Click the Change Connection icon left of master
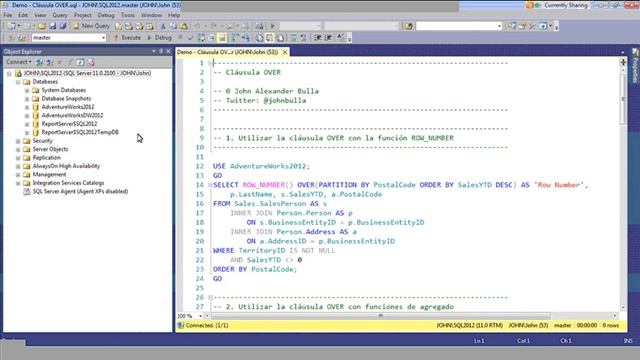This screenshot has width=640, height=360. 22,38
